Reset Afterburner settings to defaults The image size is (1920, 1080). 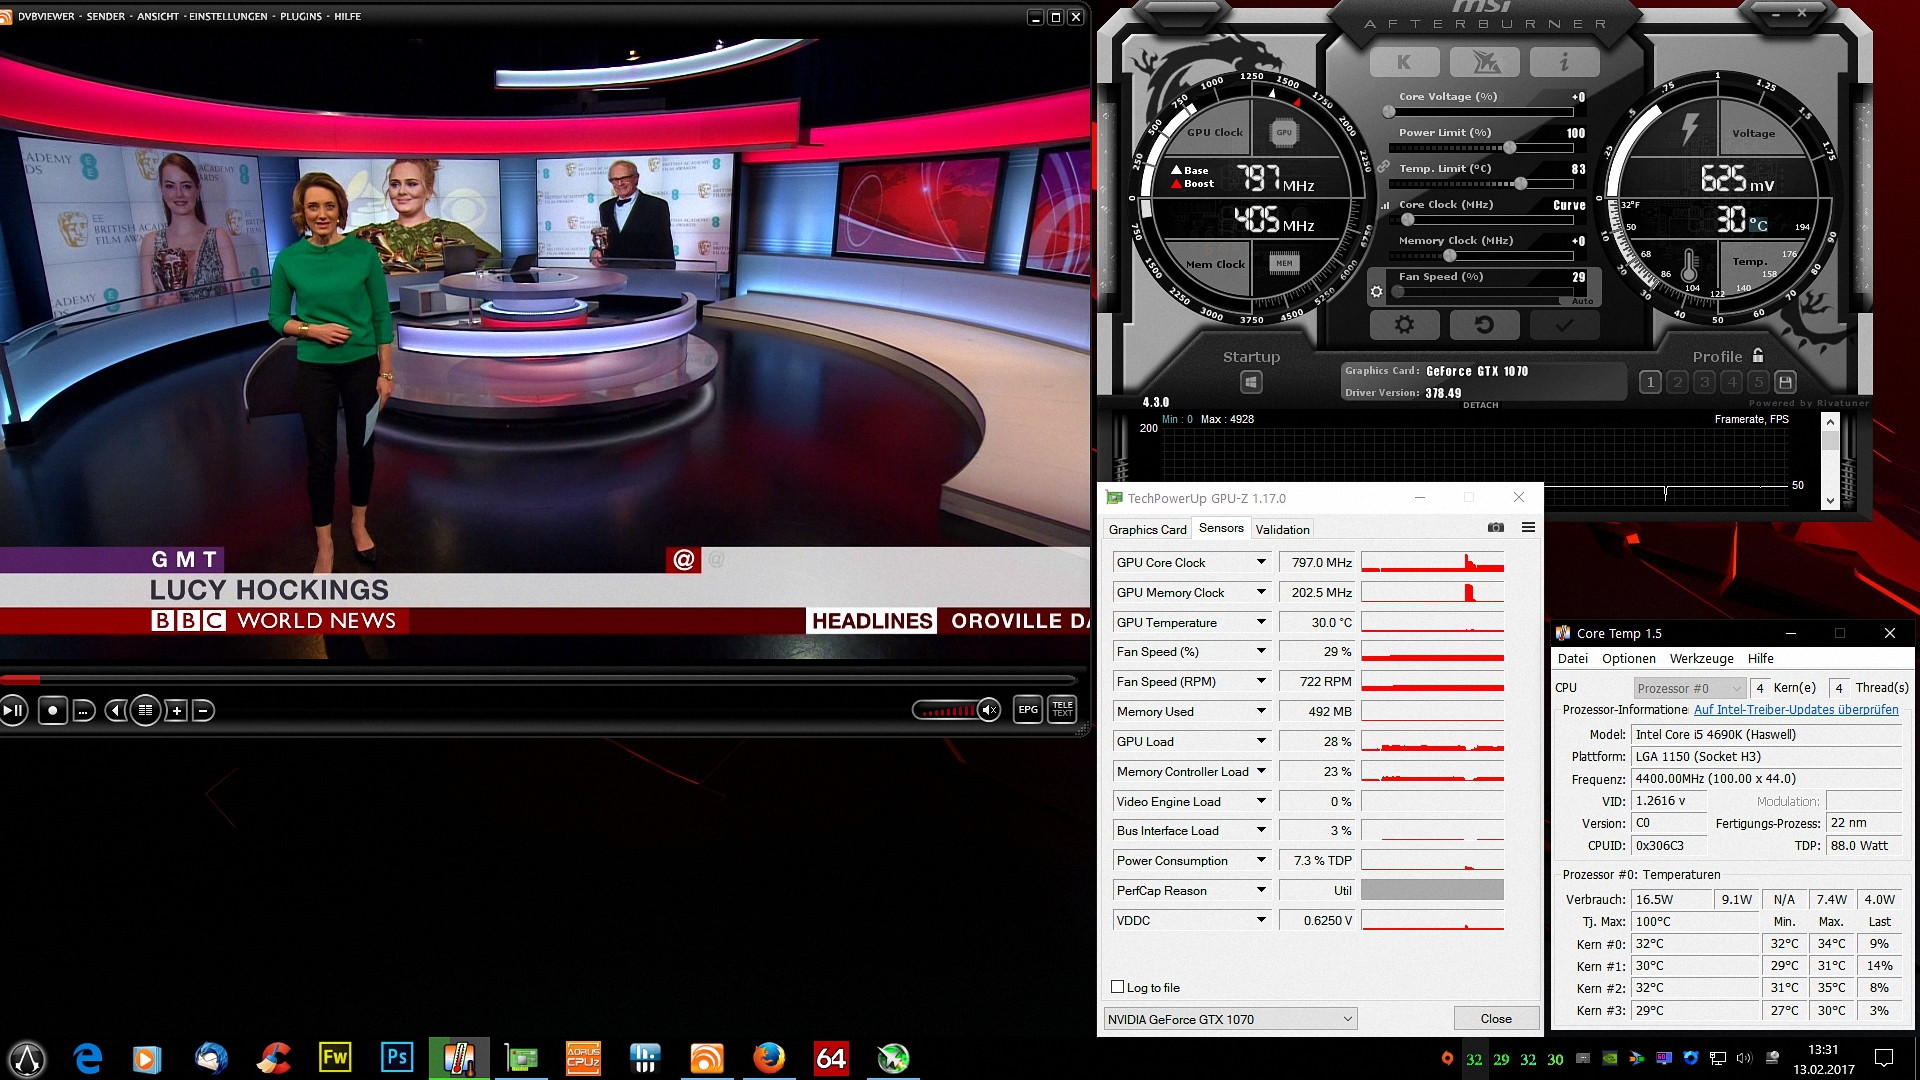(1484, 325)
